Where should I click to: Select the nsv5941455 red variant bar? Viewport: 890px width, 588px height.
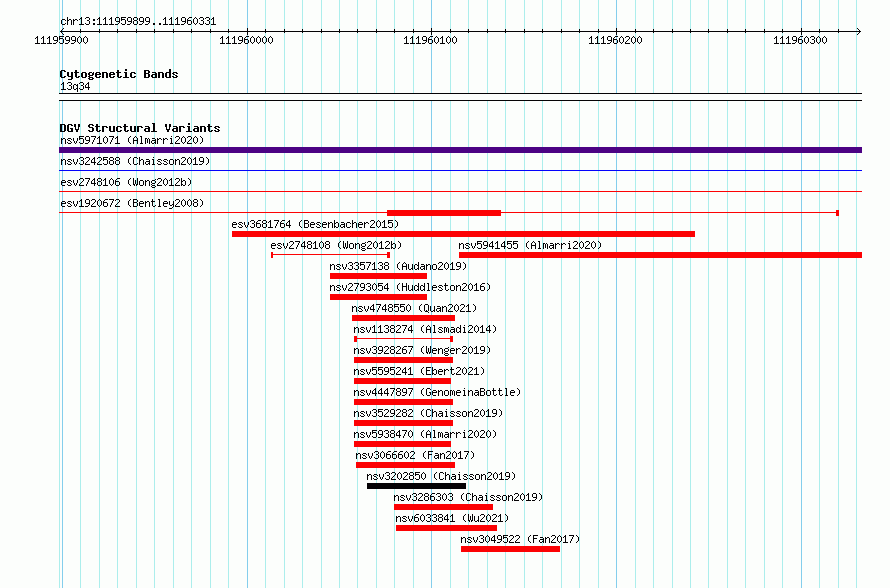pos(661,255)
